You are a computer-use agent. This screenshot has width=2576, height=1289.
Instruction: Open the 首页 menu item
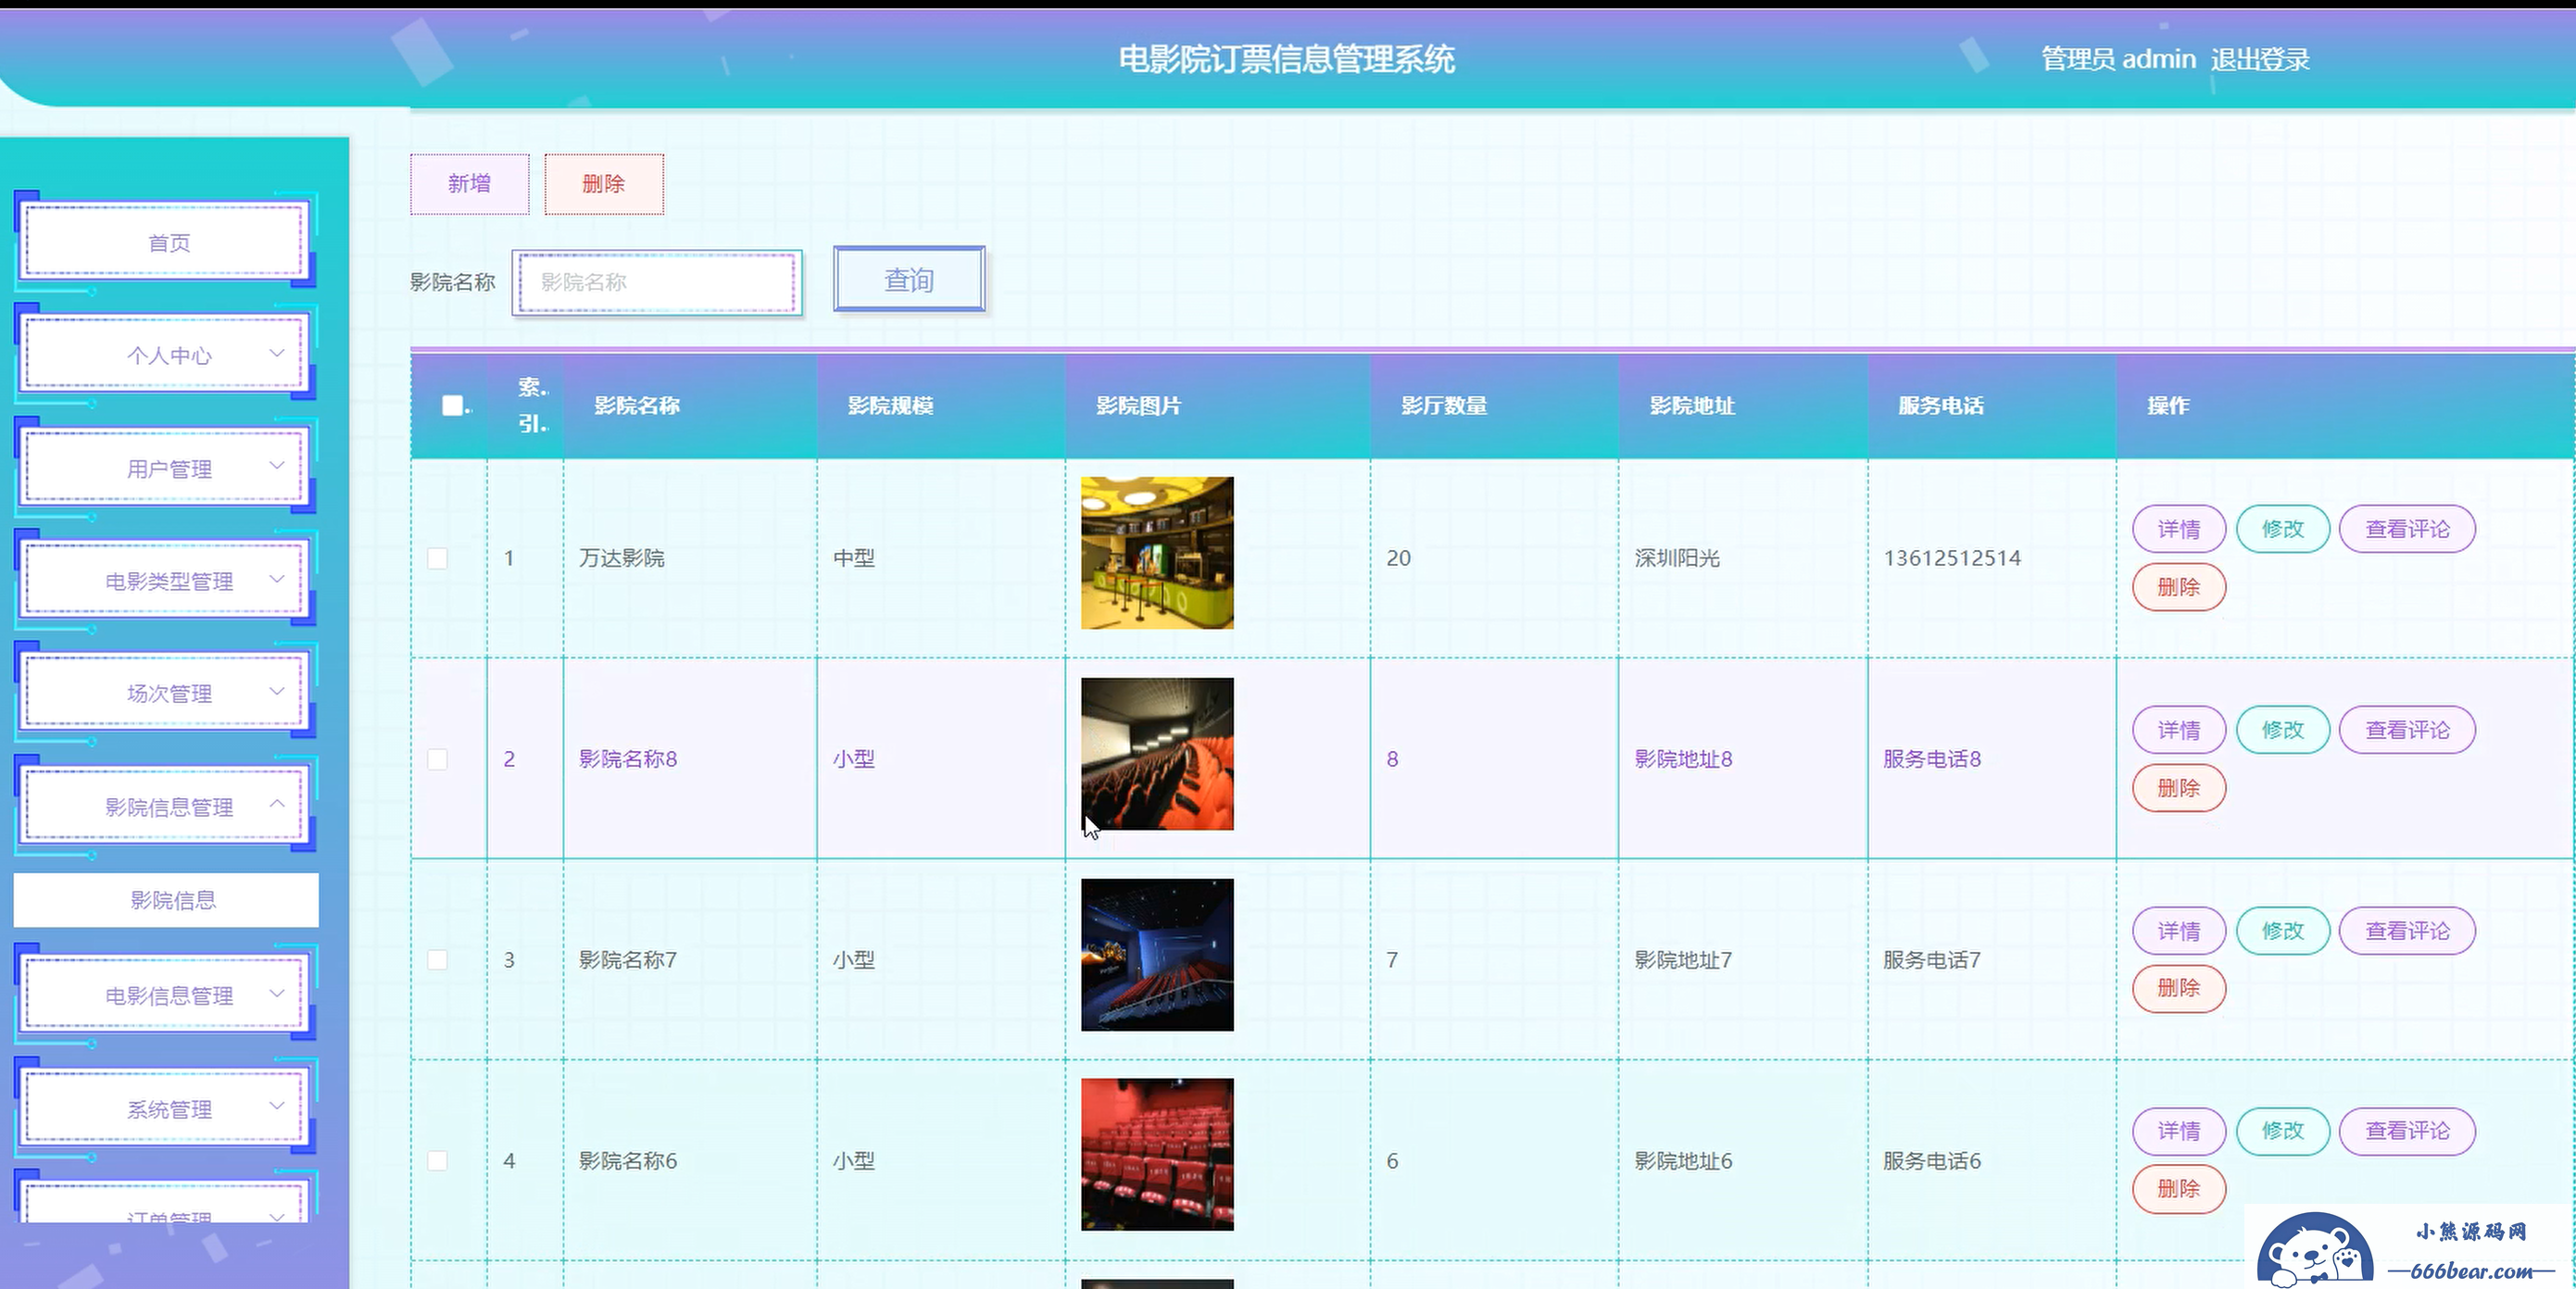pos(166,242)
